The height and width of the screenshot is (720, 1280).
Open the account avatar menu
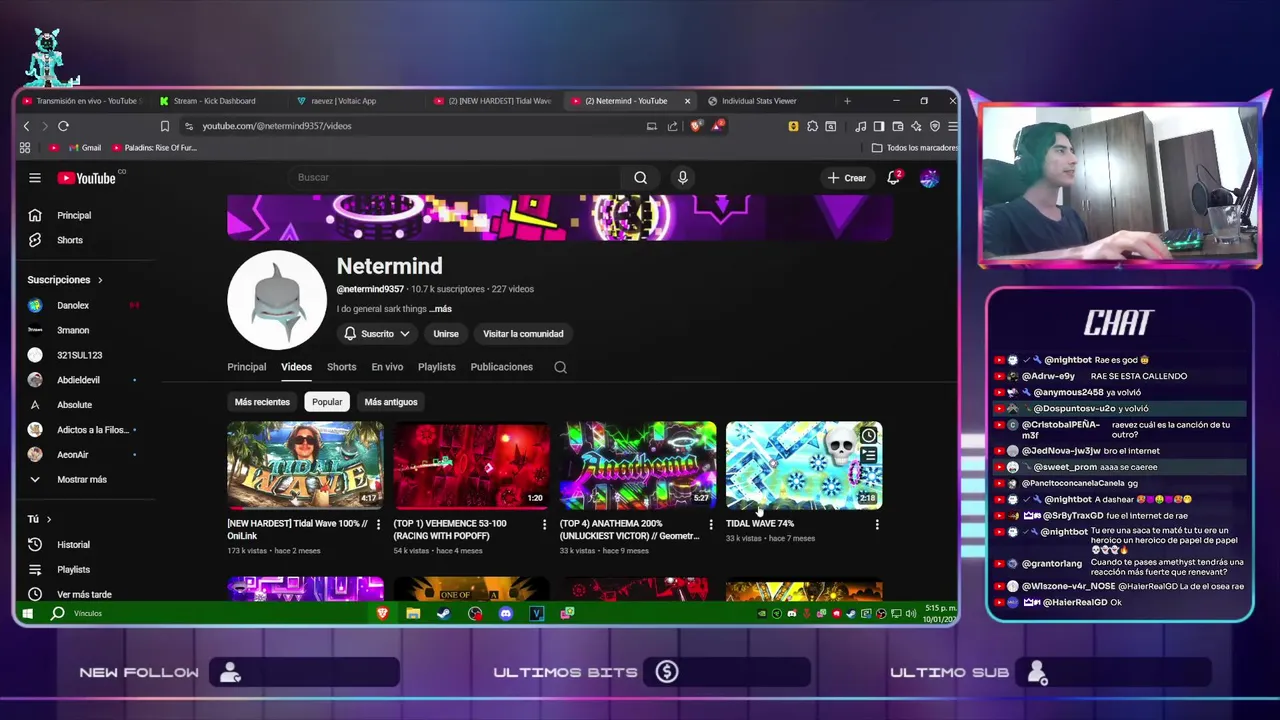(x=929, y=178)
